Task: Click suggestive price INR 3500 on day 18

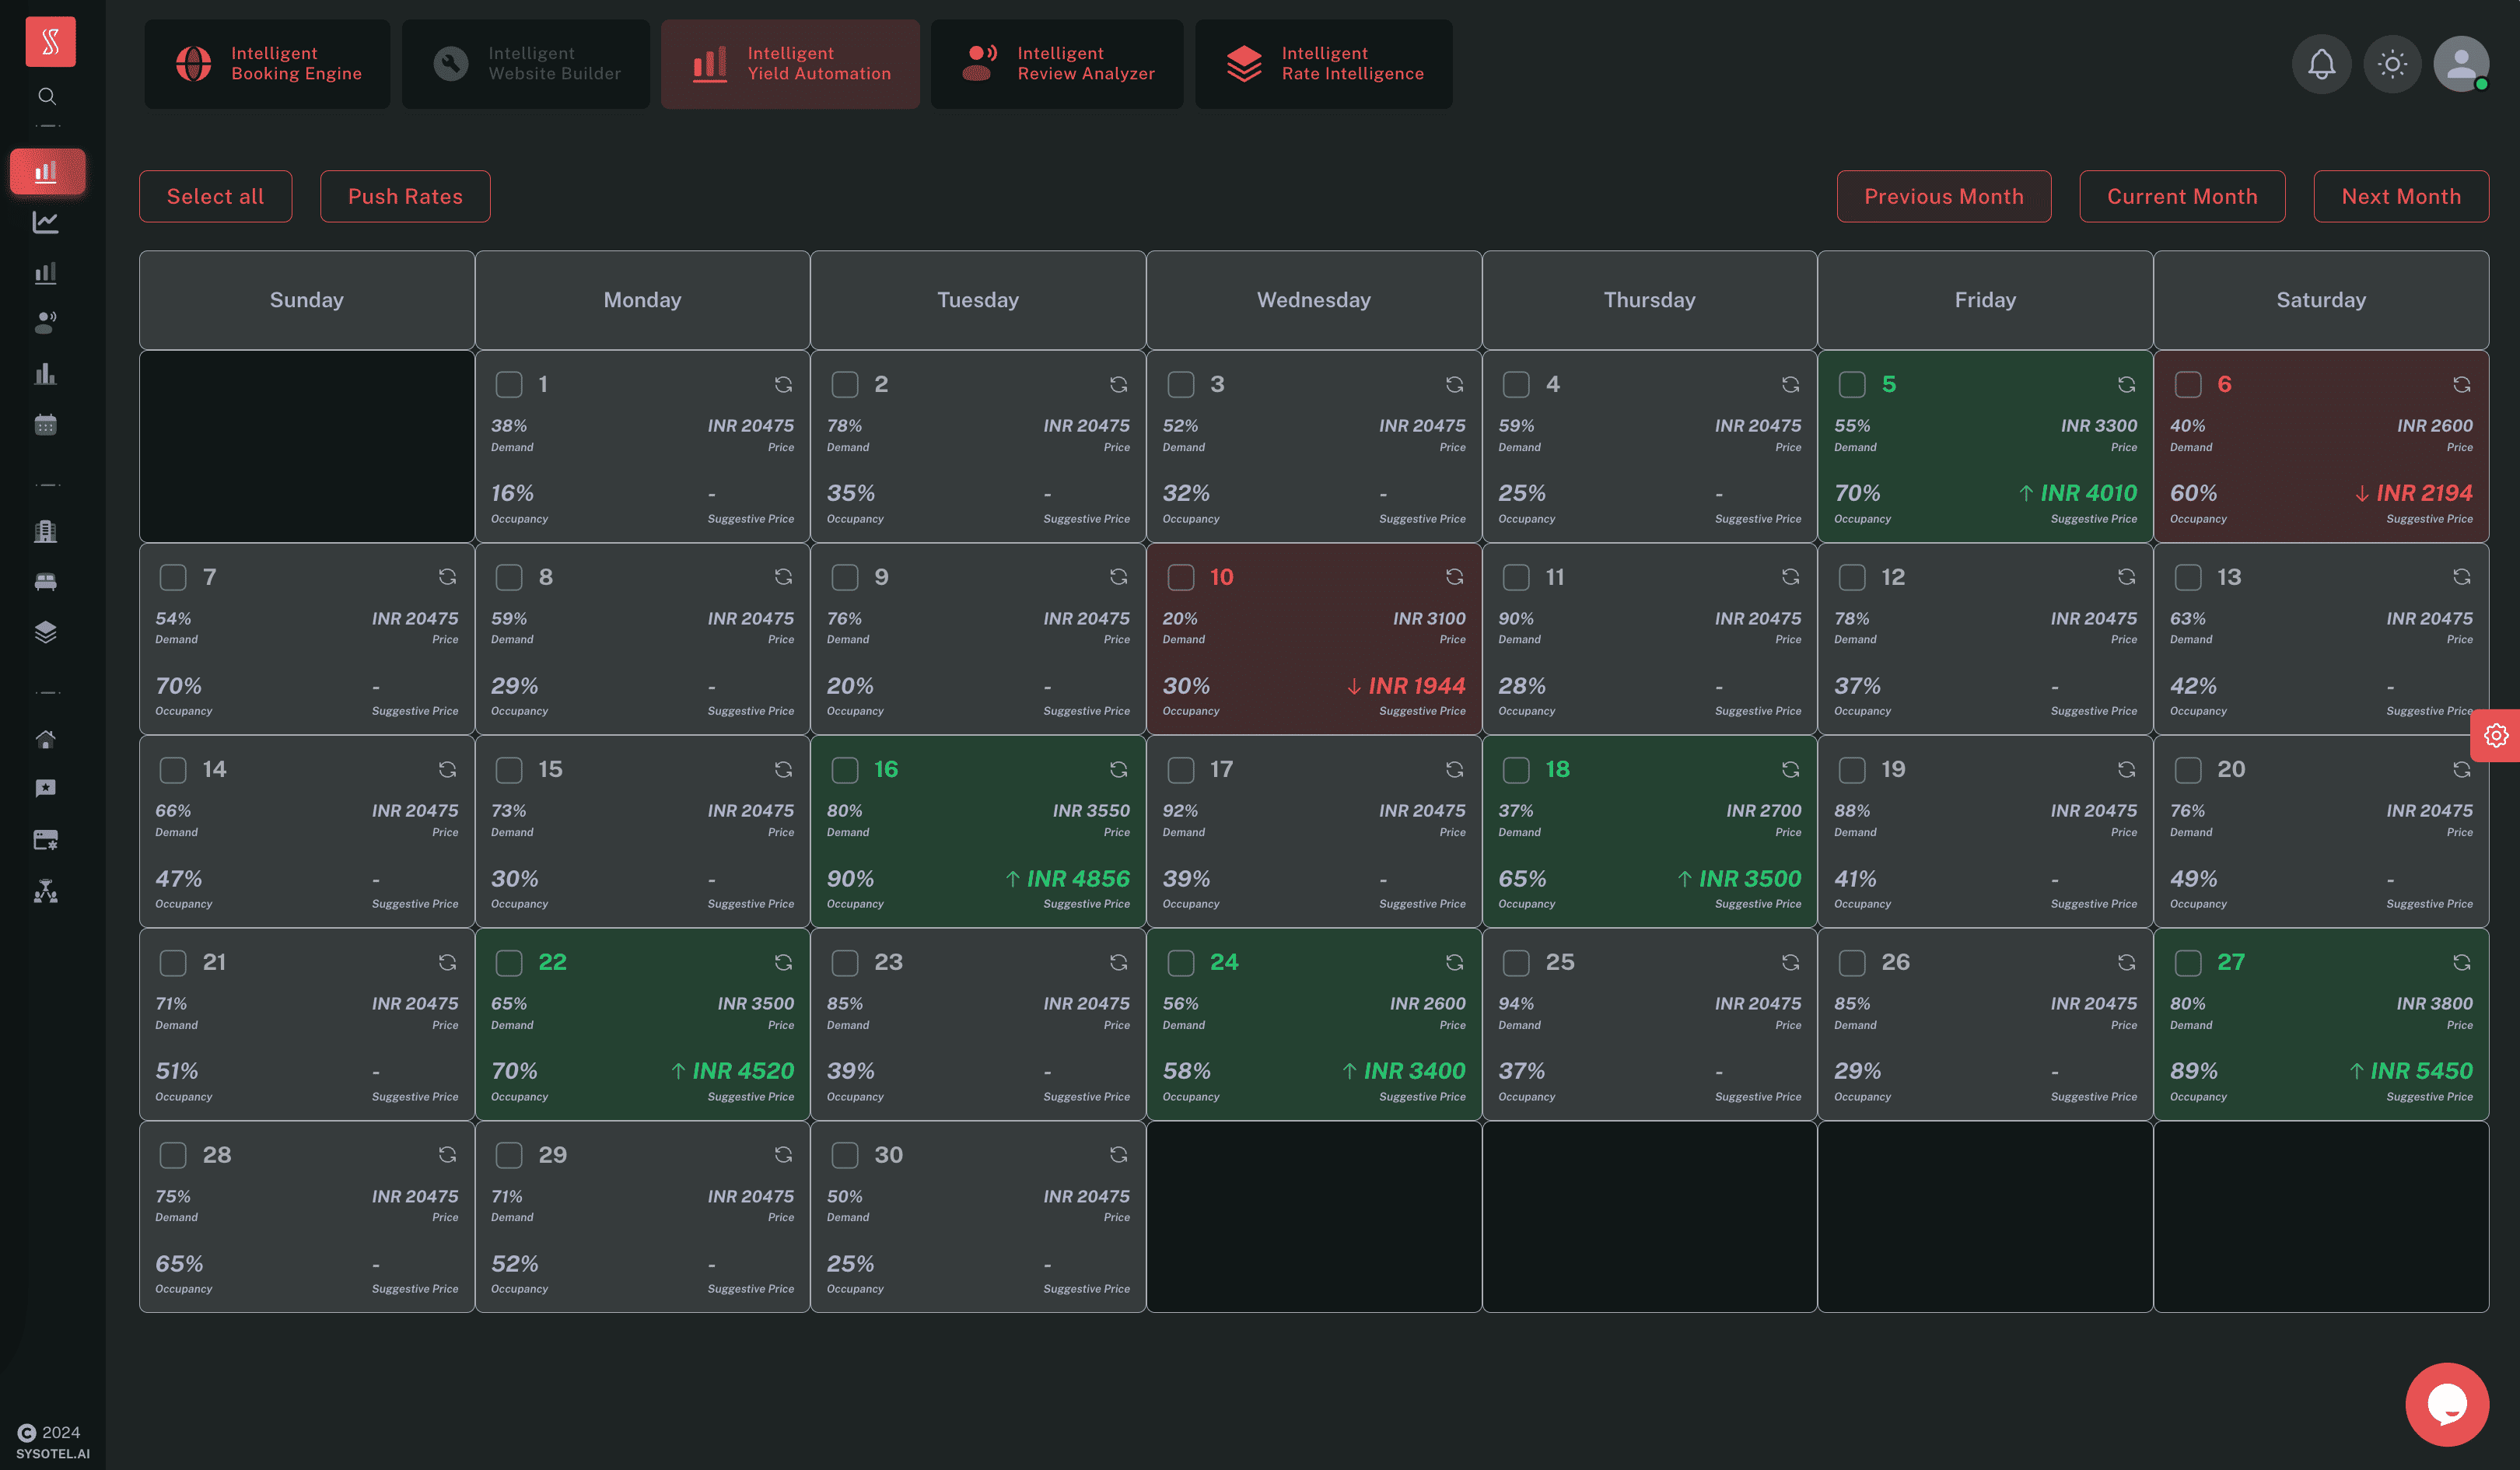Action: tap(1739, 879)
